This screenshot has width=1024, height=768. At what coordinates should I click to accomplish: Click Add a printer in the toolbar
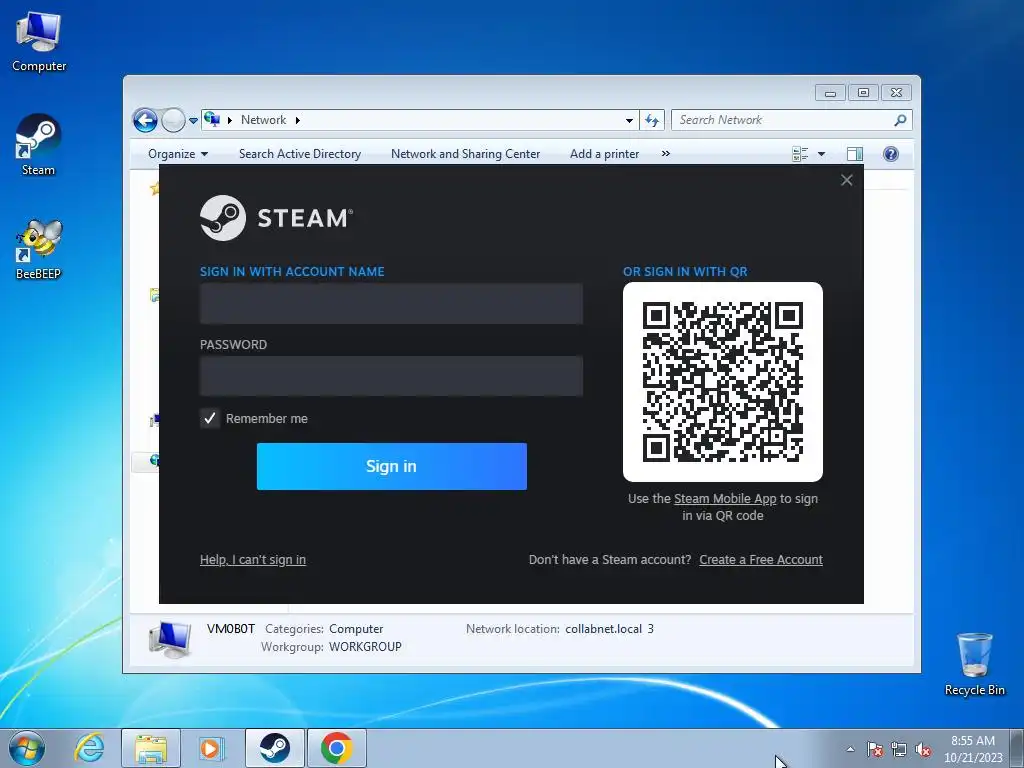pos(605,154)
